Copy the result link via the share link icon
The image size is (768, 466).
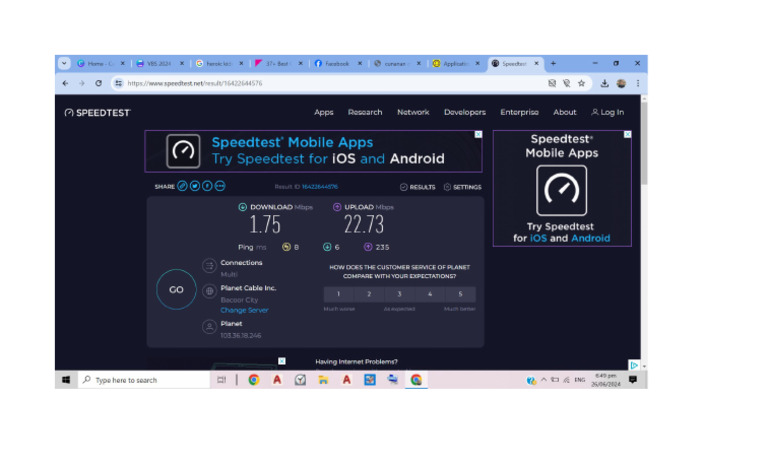(x=182, y=186)
